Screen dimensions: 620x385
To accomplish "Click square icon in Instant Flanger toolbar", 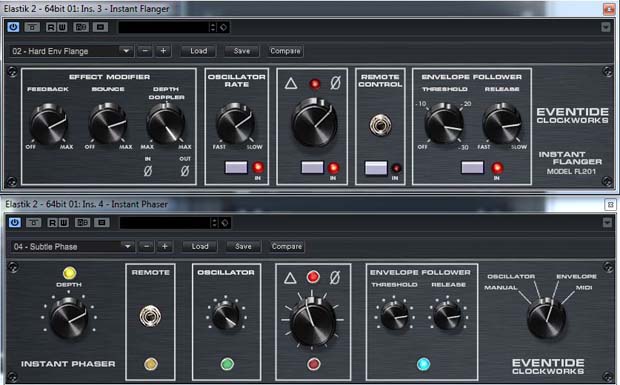I will [x=100, y=27].
